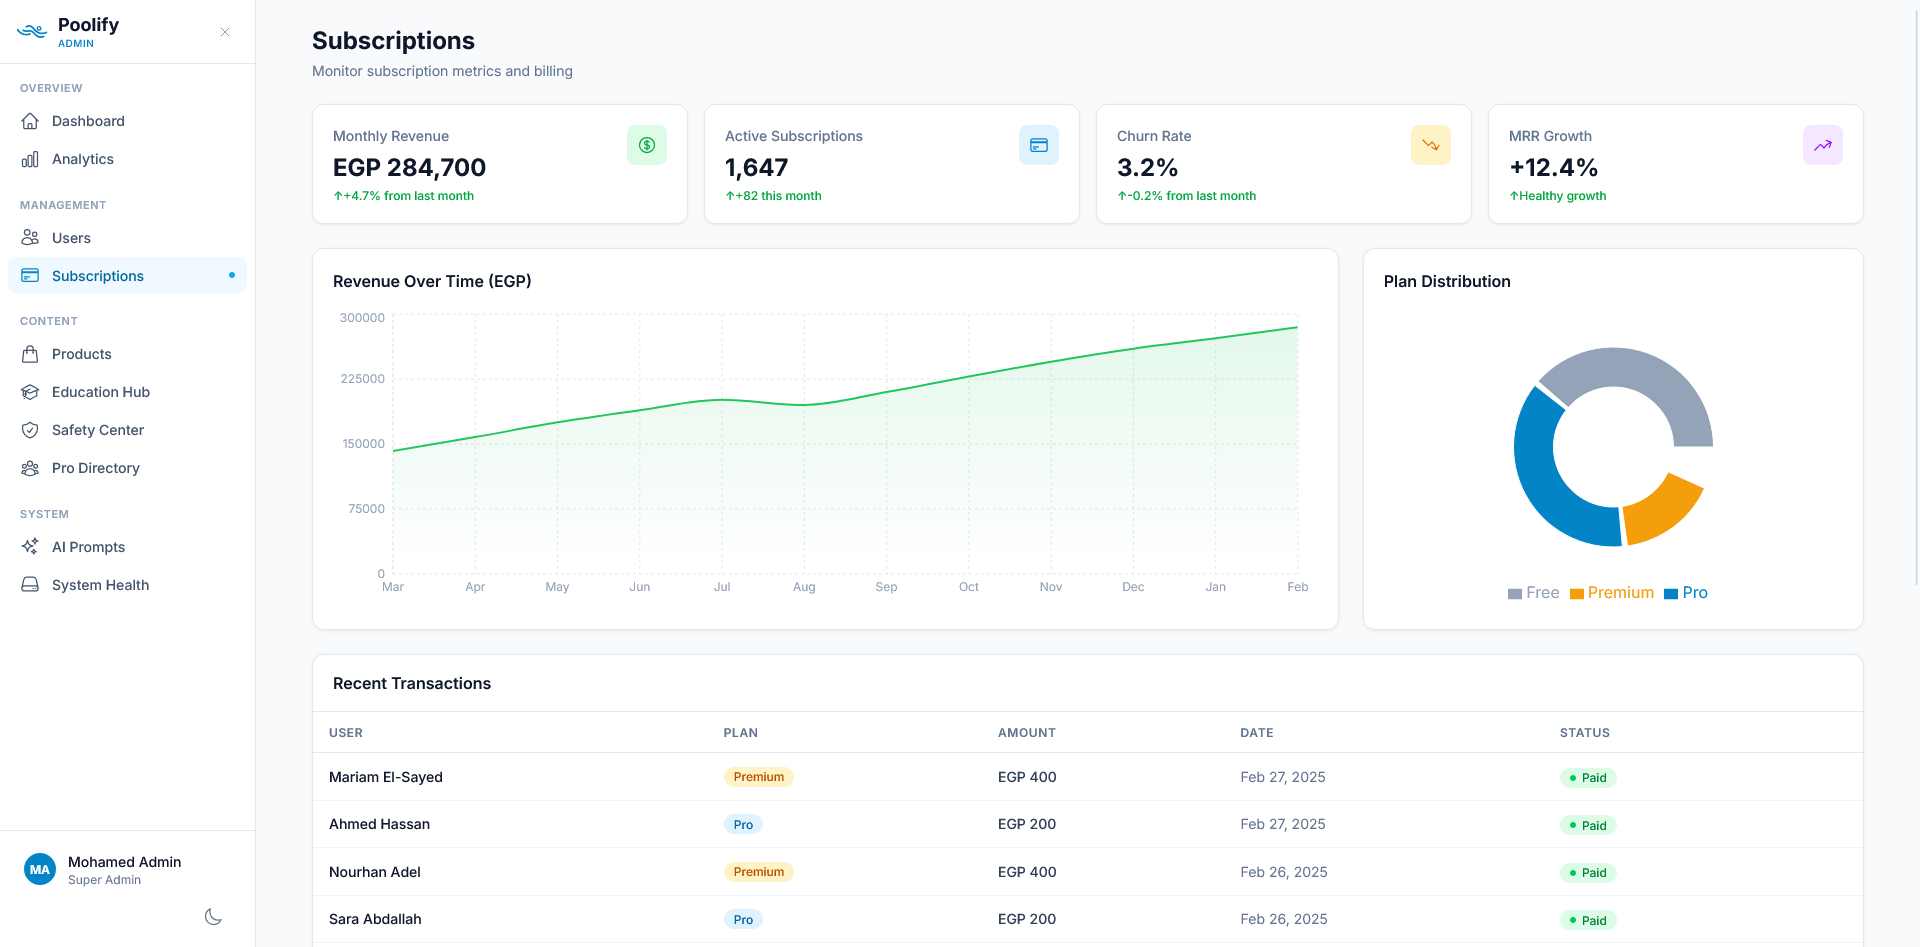The width and height of the screenshot is (1920, 947).
Task: Click the Dashboard house icon
Action: point(30,121)
